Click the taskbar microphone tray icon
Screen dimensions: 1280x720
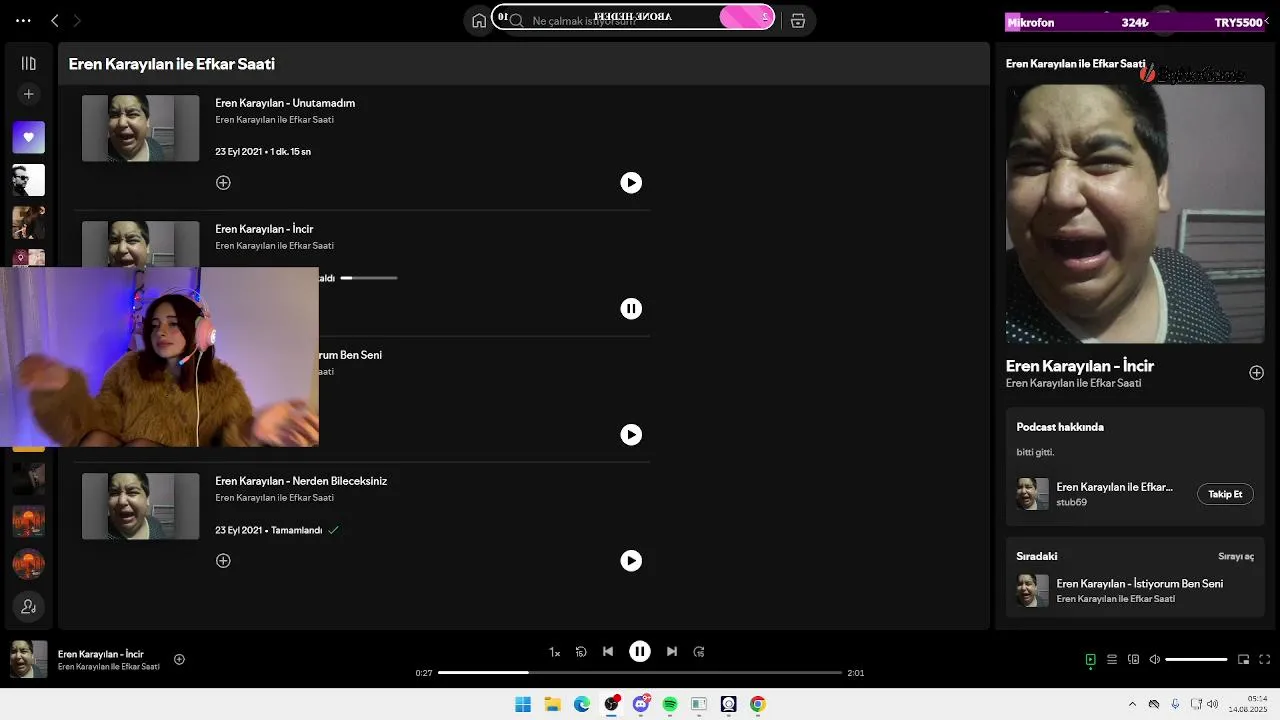(x=1175, y=704)
